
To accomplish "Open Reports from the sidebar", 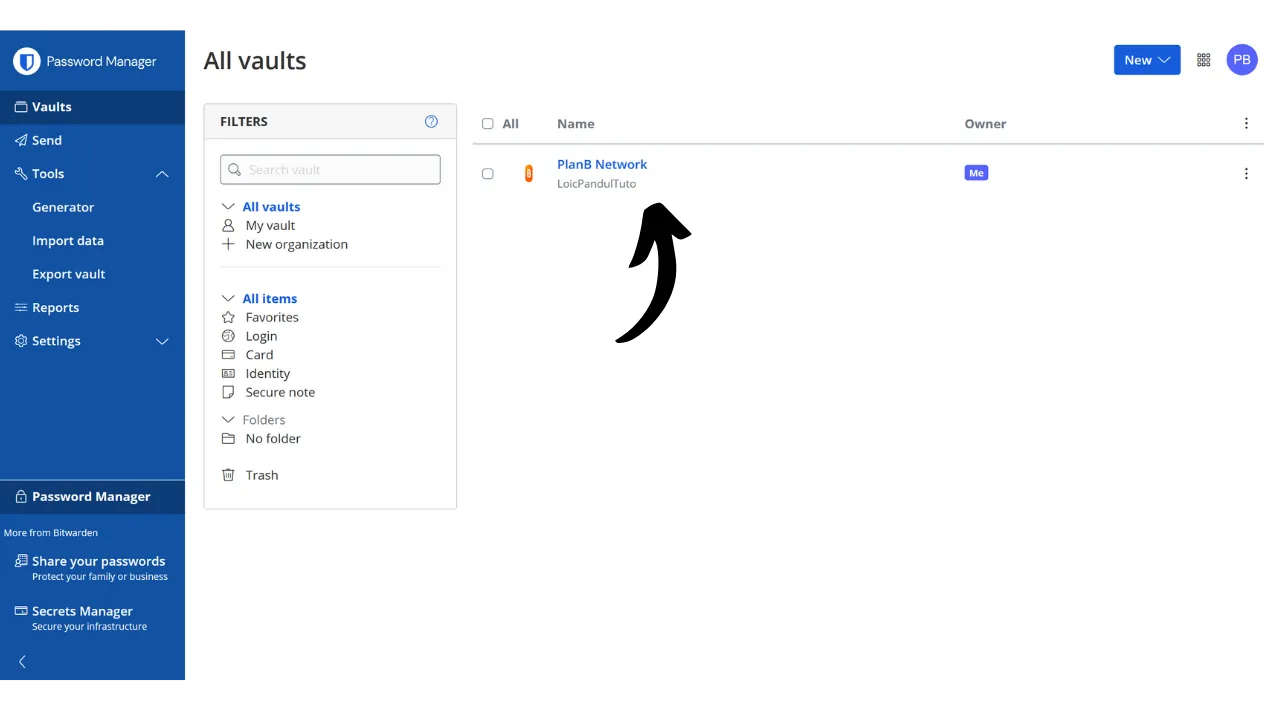I will 55,308.
